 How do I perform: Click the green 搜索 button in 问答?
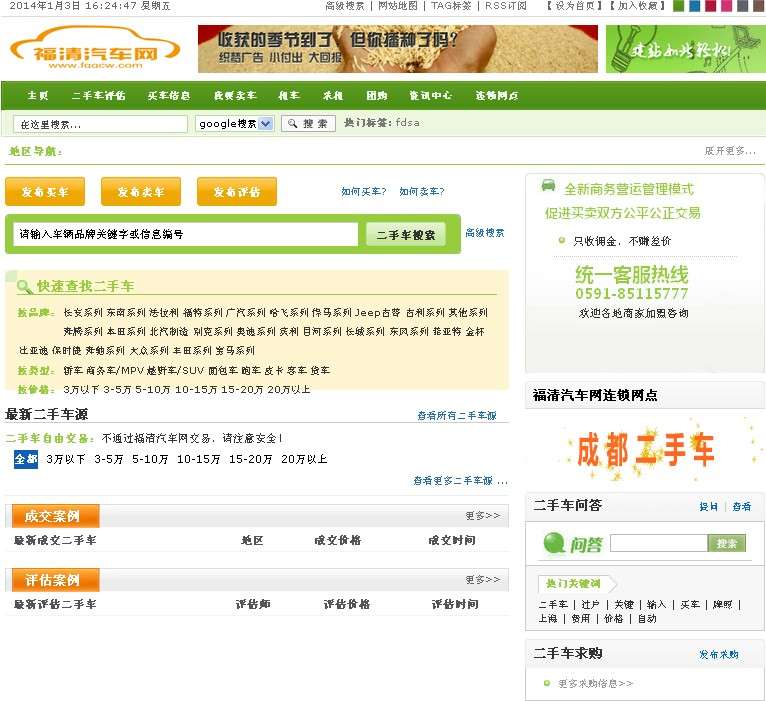[726, 543]
